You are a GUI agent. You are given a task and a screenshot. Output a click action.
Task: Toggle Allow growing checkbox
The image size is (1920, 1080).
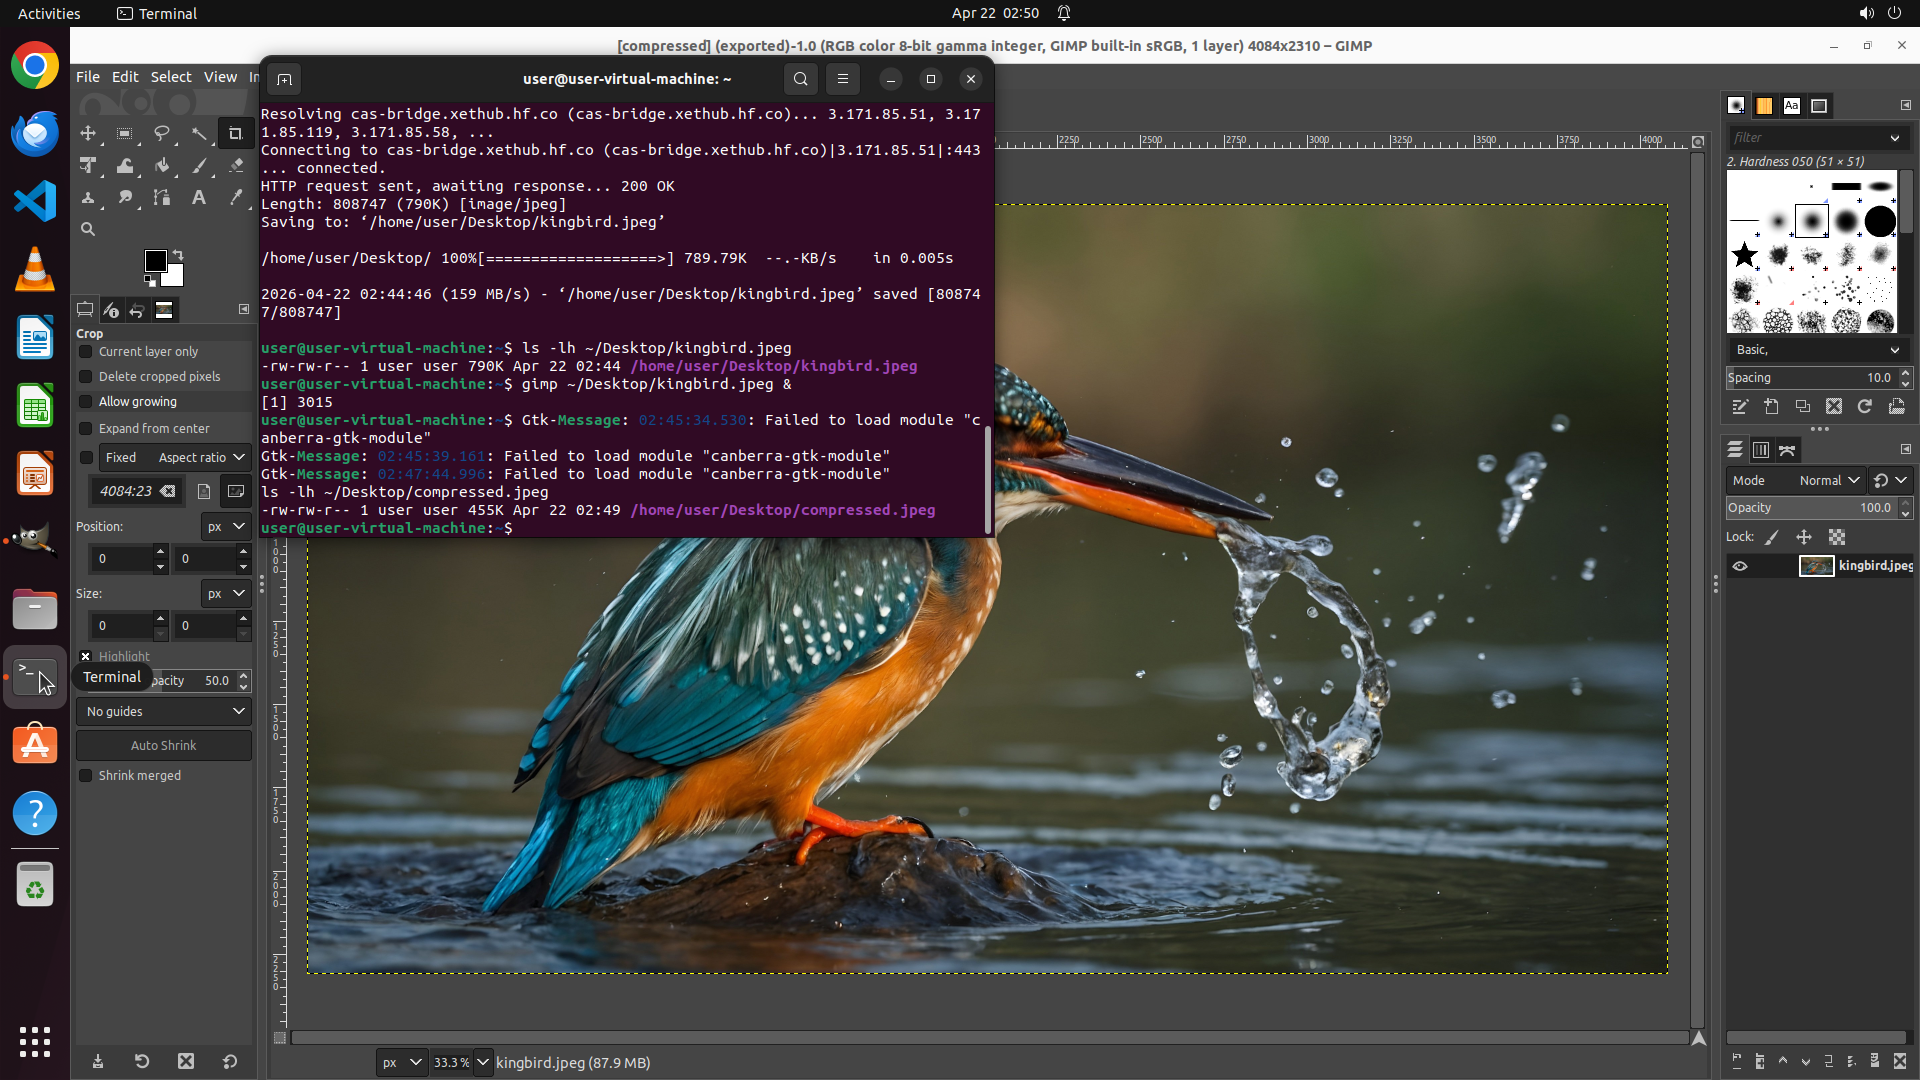pyautogui.click(x=86, y=402)
